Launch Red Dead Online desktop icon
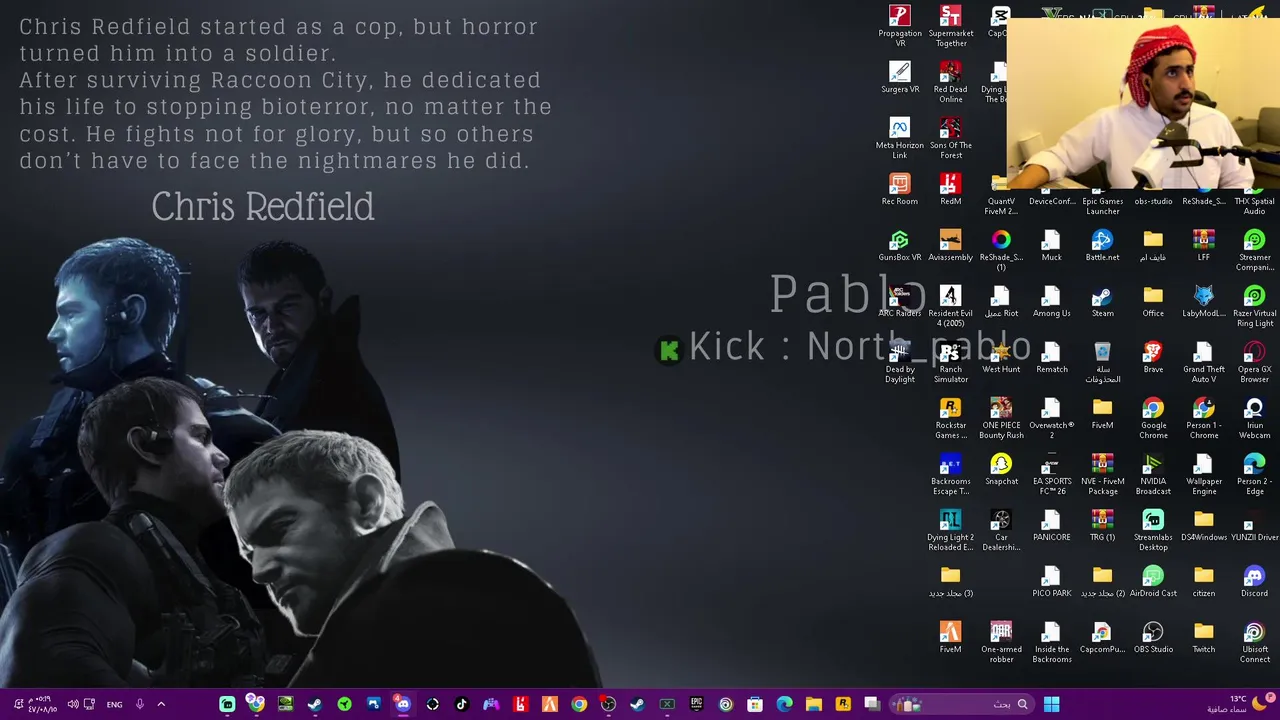This screenshot has height=720, width=1280. pos(951,82)
